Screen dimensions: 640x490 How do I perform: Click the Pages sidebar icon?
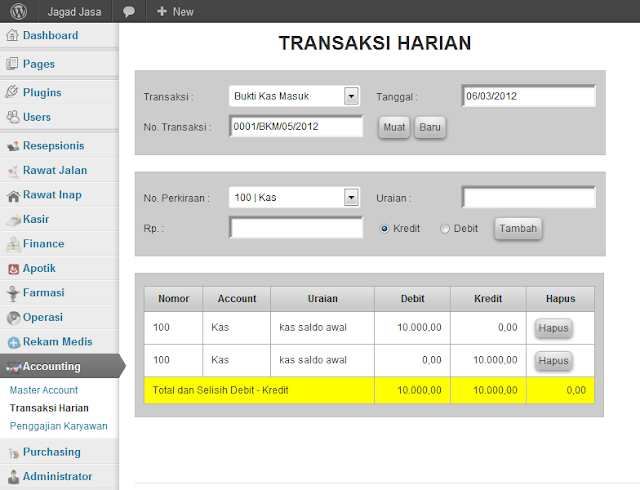coord(12,64)
